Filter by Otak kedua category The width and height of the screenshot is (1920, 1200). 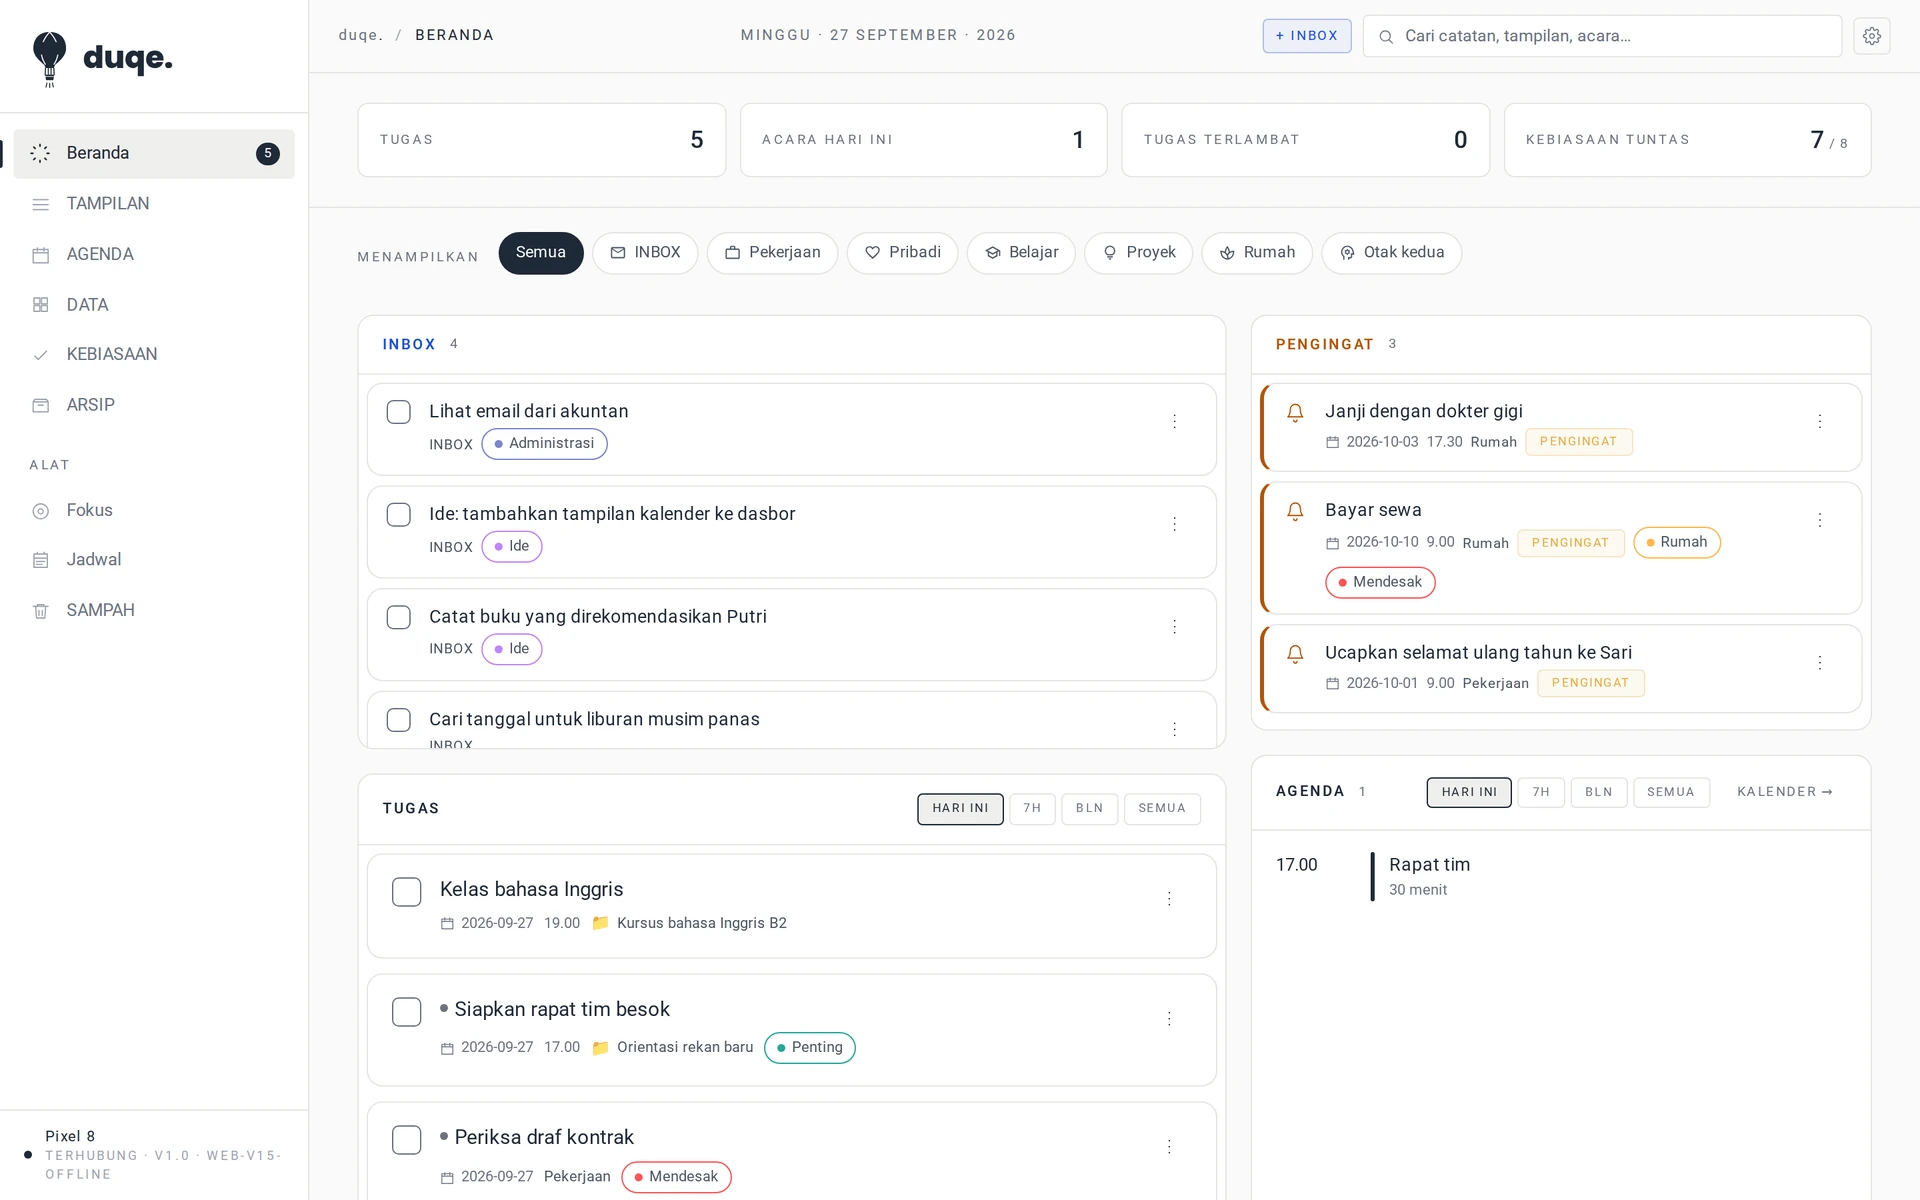[x=1391, y=253]
